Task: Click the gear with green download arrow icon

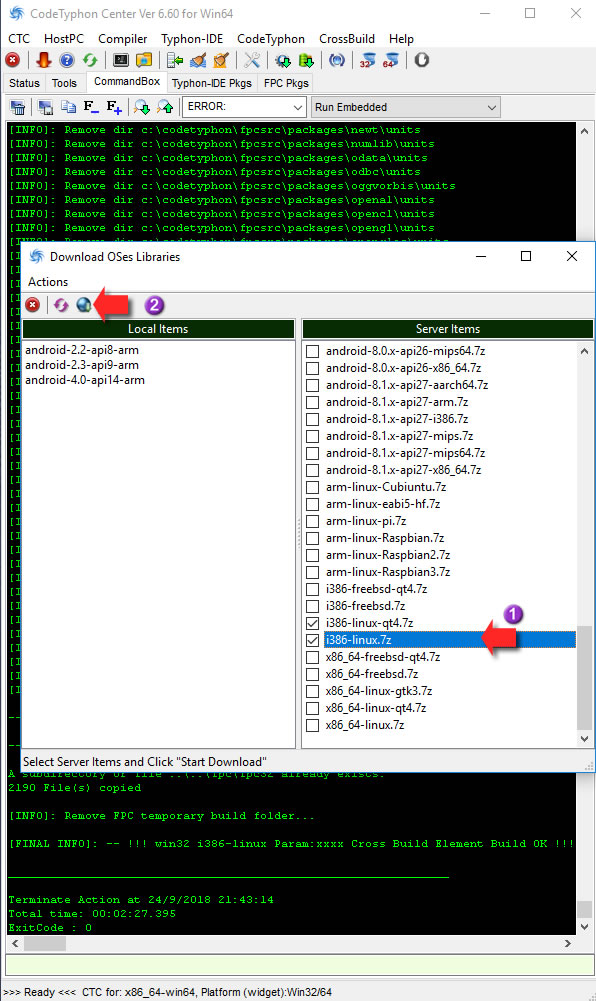Action: click(x=283, y=60)
